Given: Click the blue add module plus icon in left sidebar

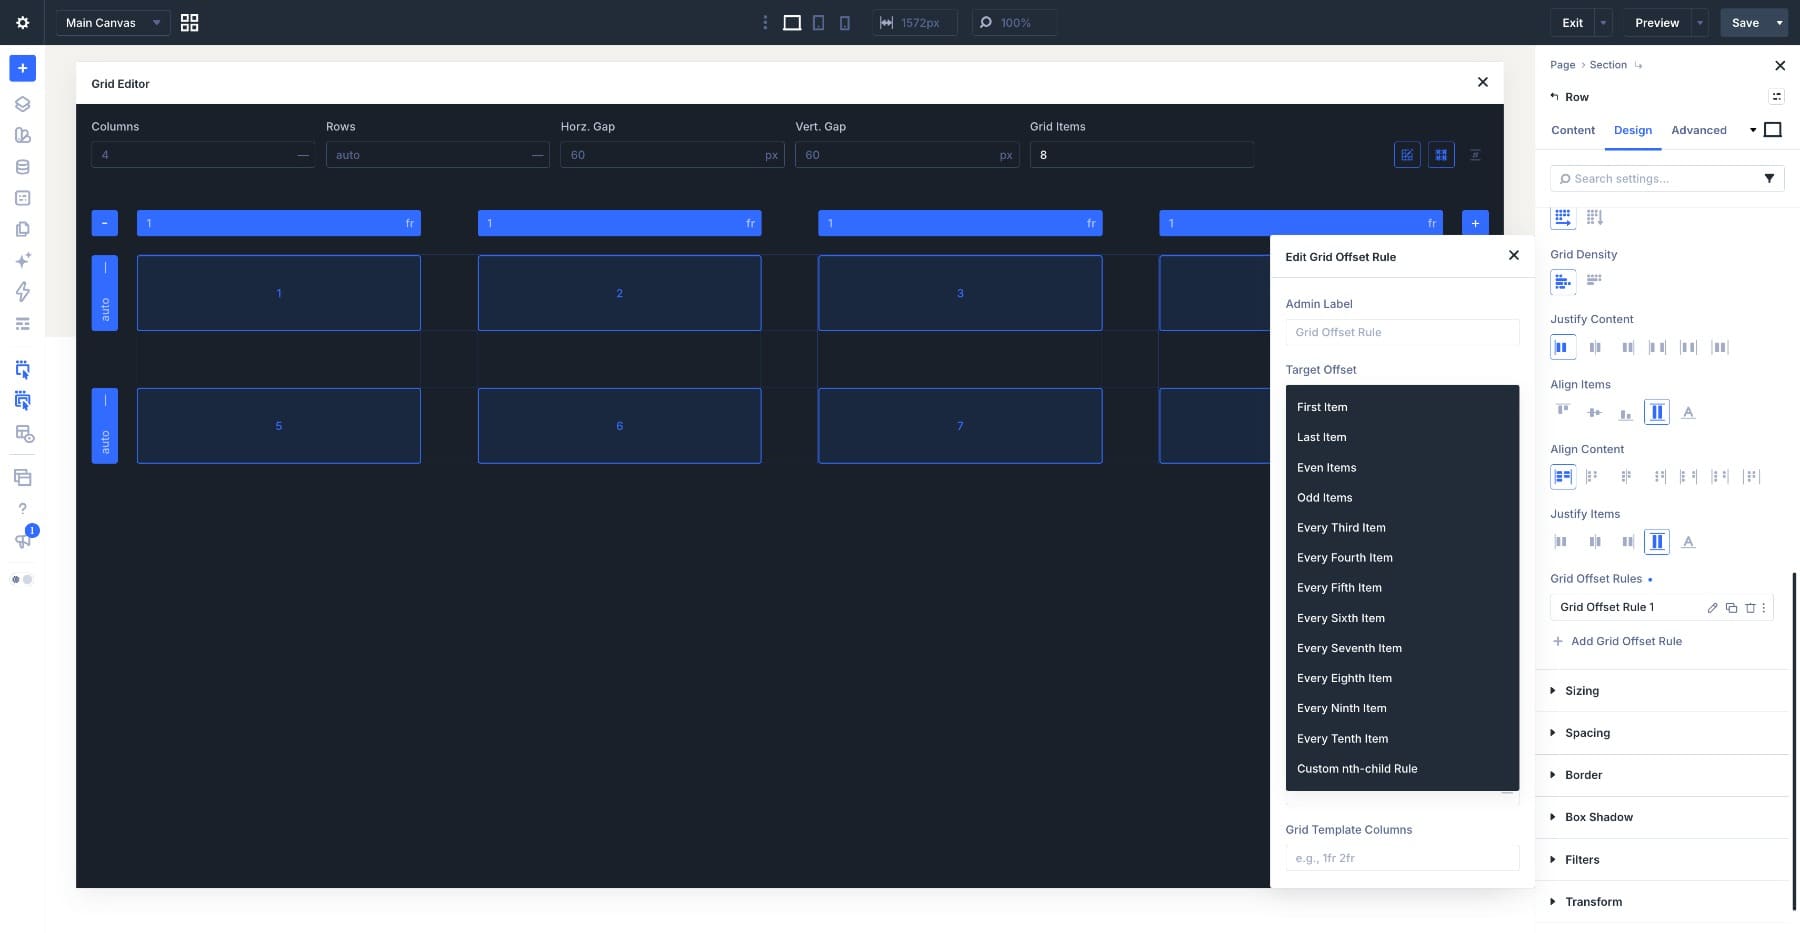Looking at the screenshot, I should (x=22, y=68).
